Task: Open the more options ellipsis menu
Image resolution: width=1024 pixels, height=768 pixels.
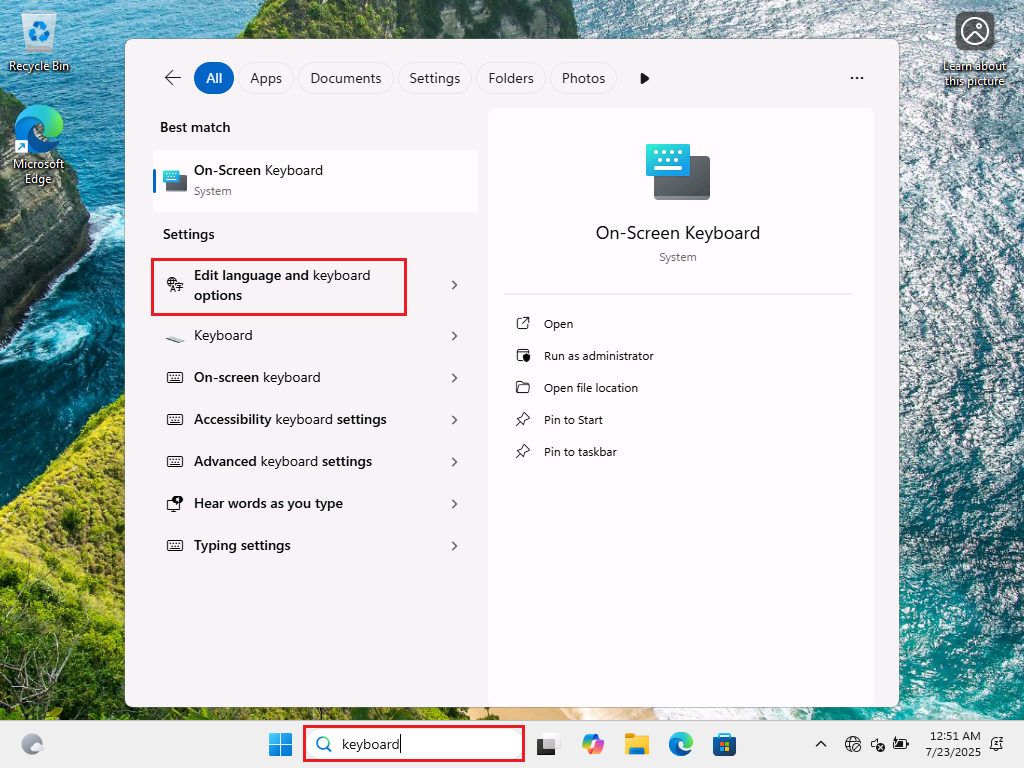Action: tap(857, 78)
